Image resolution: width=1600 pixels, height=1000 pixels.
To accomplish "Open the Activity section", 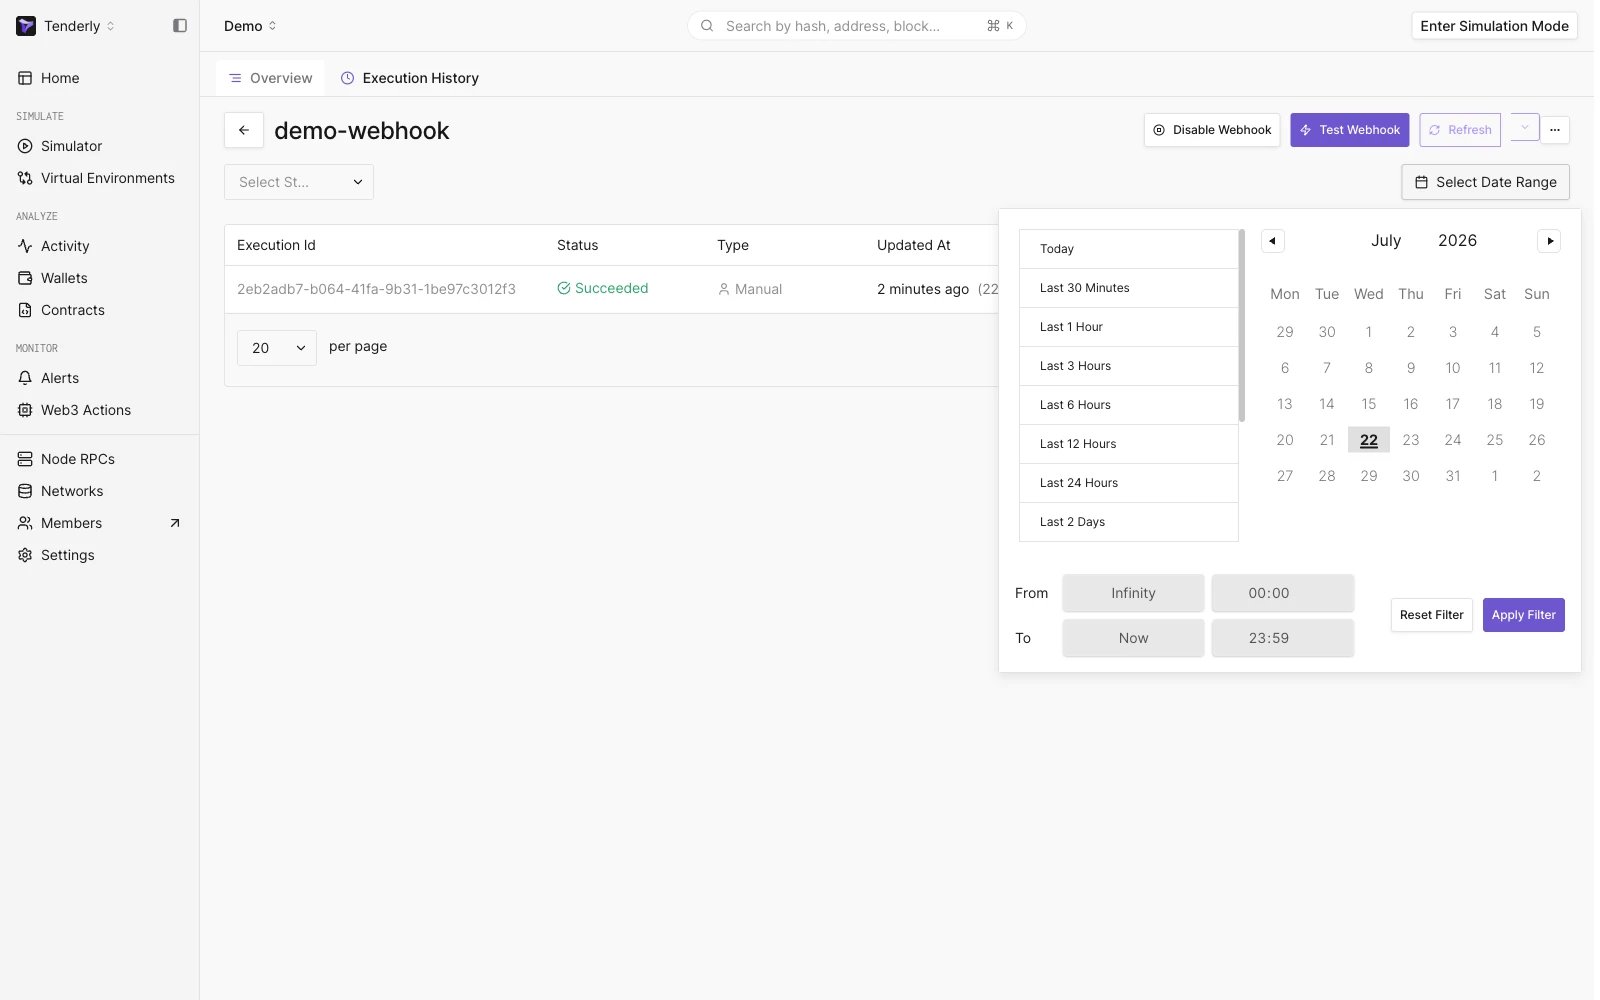I will (65, 246).
